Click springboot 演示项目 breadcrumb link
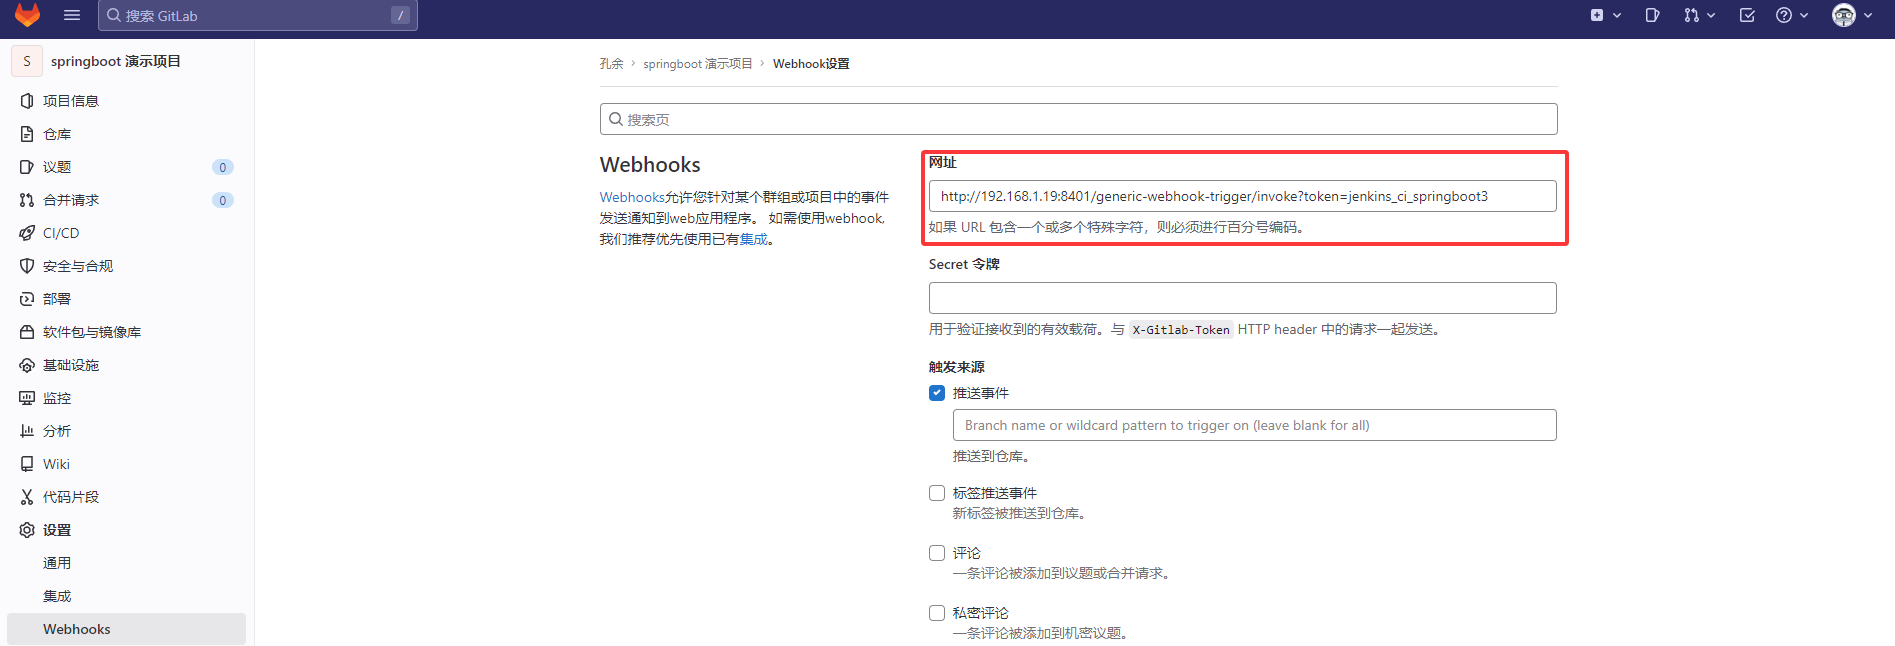This screenshot has width=1895, height=646. coord(697,64)
